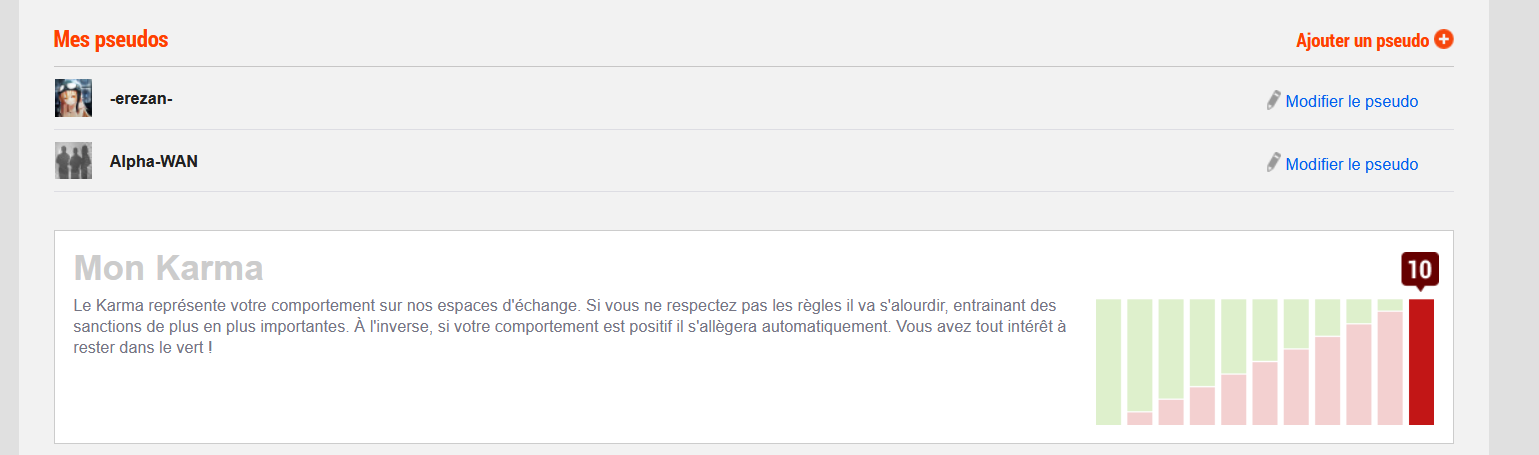The width and height of the screenshot is (1539, 455).
Task: Click Modifier le pseudo for Alpha-WAN
Action: 1351,164
